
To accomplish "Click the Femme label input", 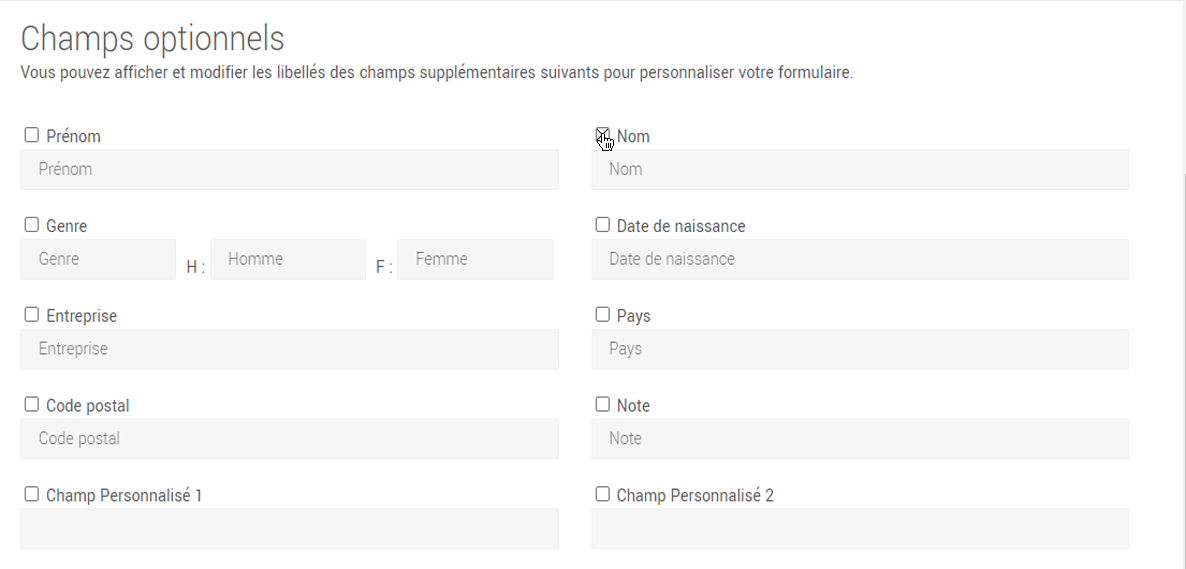I will pyautogui.click(x=475, y=260).
